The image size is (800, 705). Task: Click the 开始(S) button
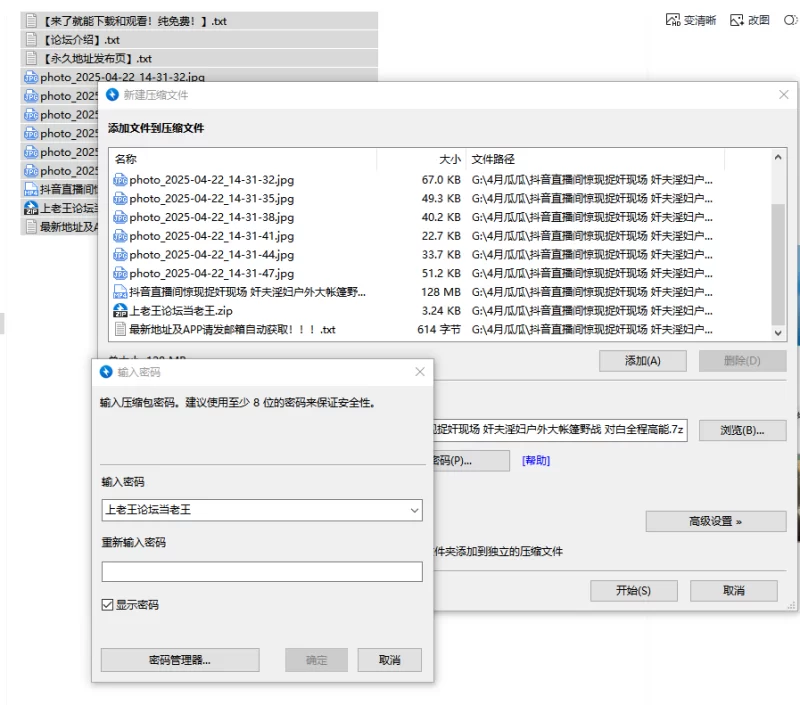pos(634,591)
